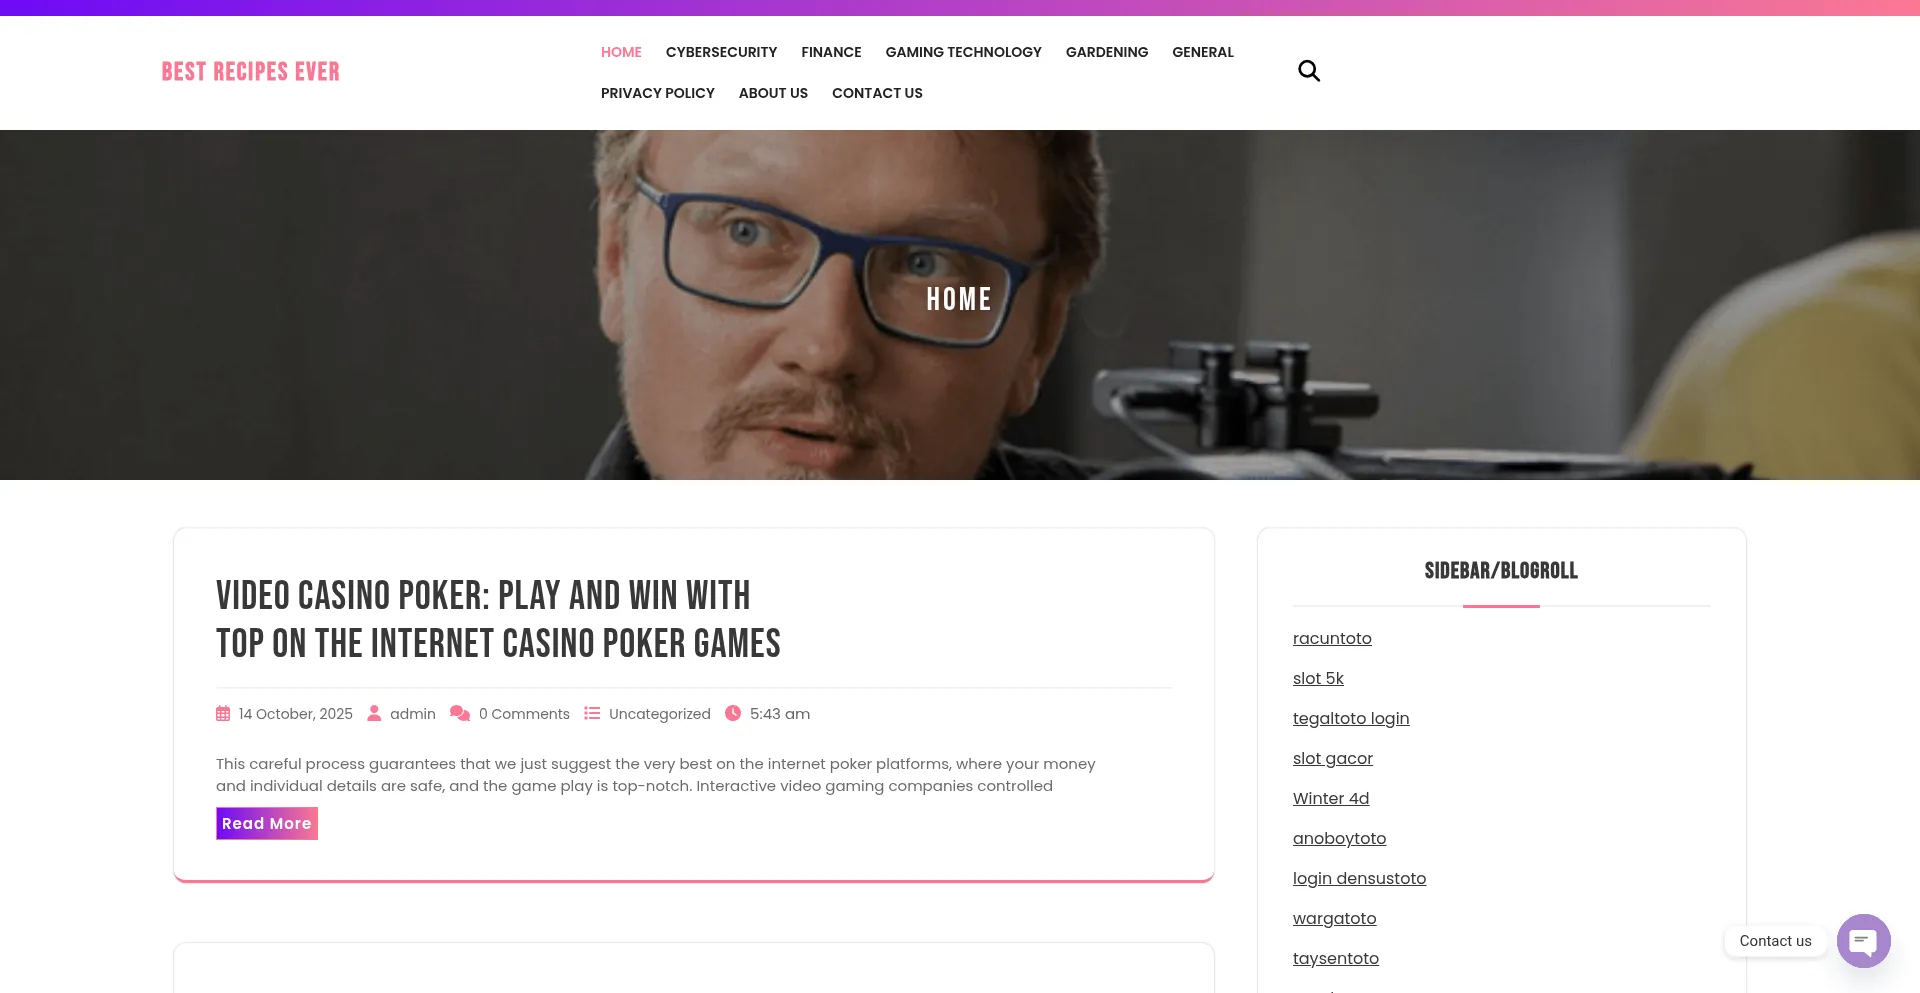Click the calendar icon by 14 October
Screen dimensions: 1920x993
(223, 714)
